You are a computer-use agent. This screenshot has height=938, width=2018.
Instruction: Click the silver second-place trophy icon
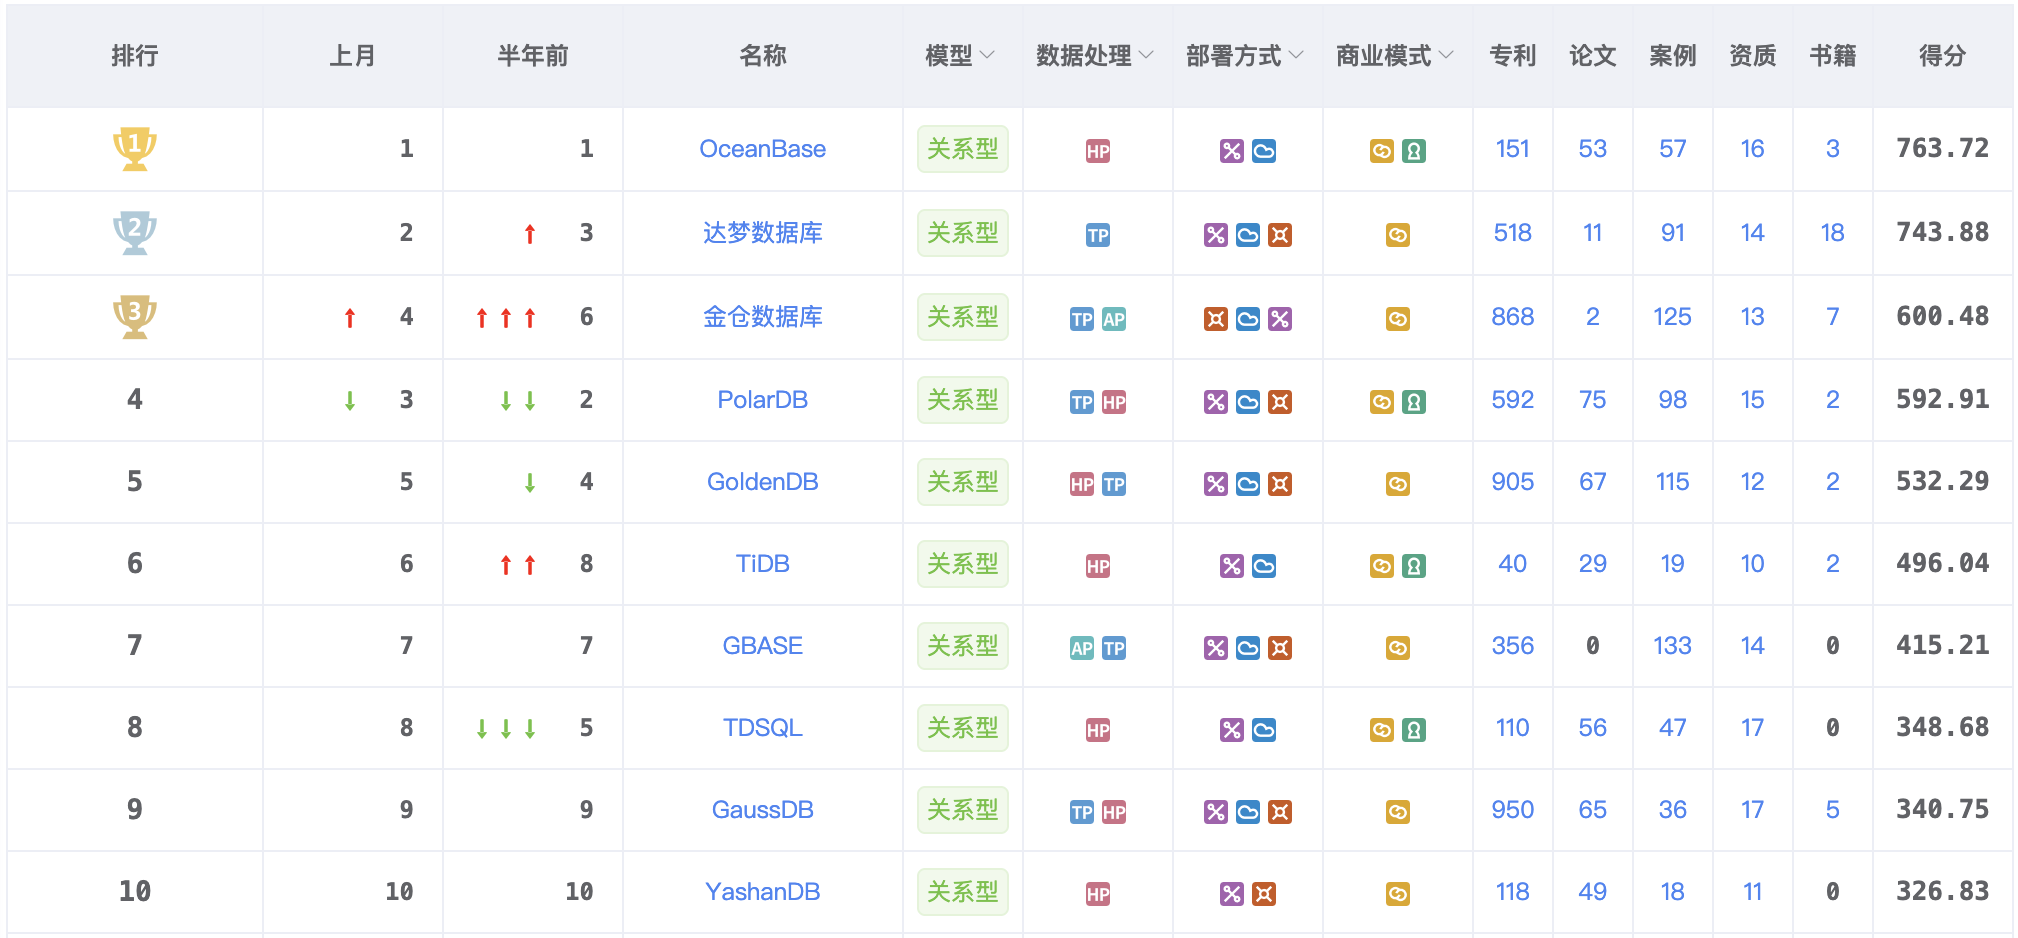click(x=134, y=232)
